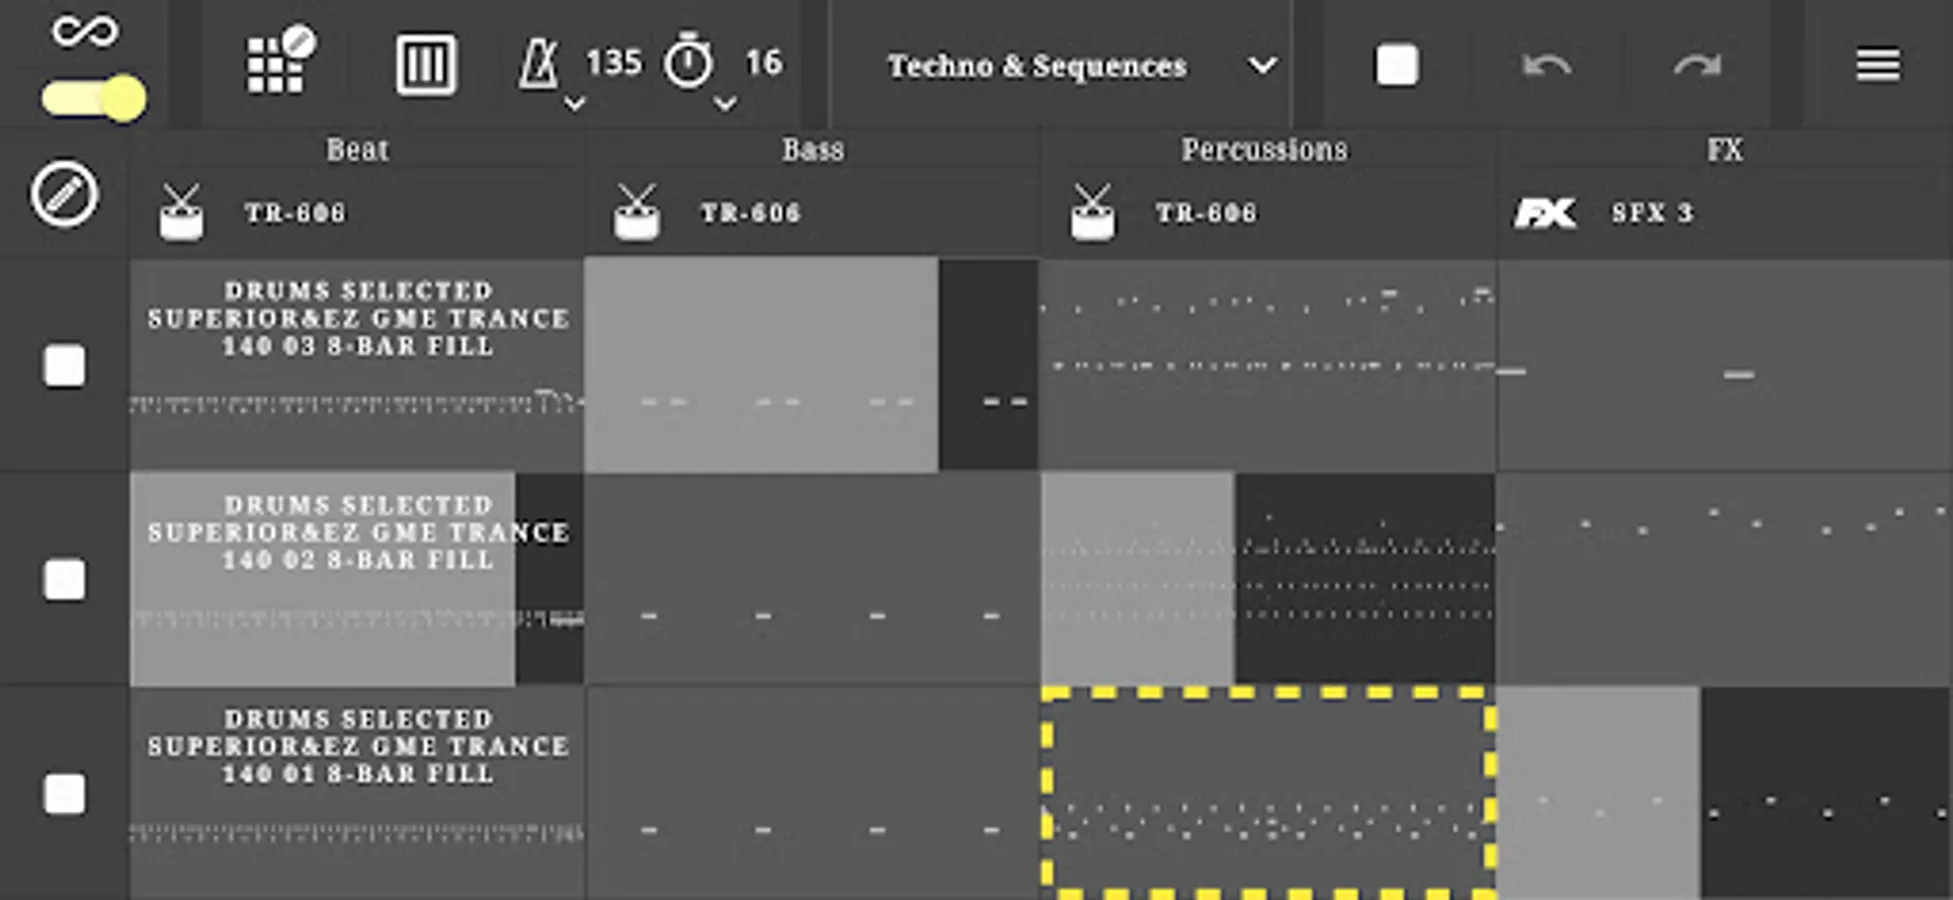Click the stopwatch timer icon
This screenshot has height=900, width=1953.
point(689,62)
